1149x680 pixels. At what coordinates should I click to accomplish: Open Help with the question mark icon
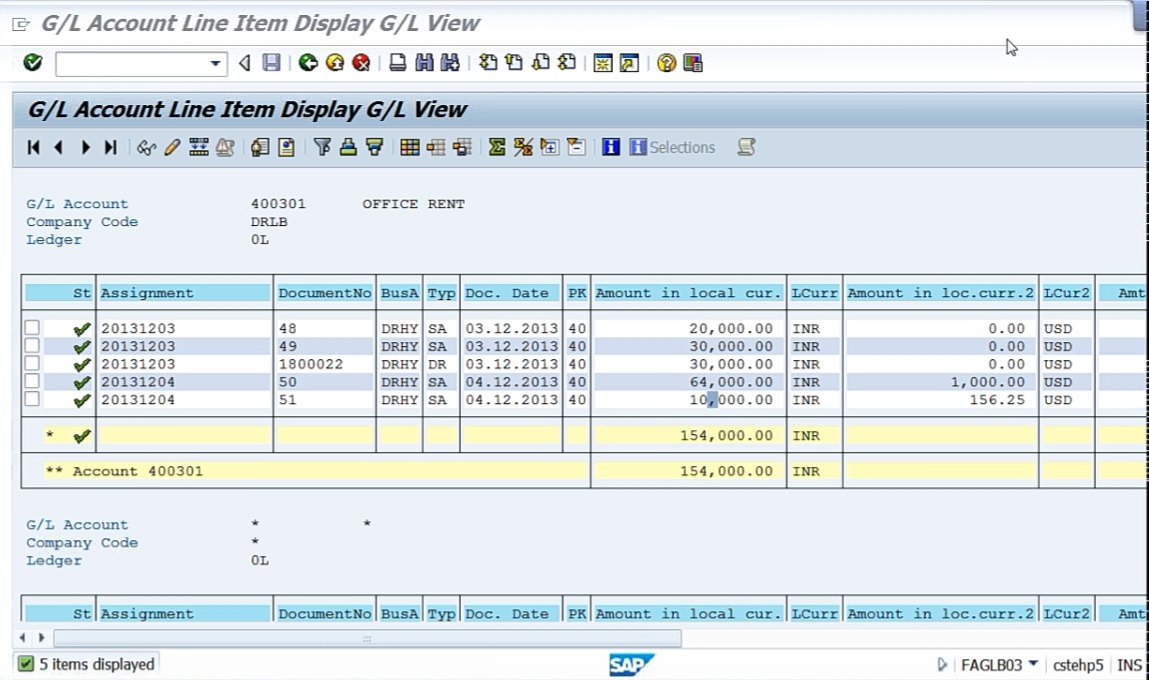pyautogui.click(x=666, y=63)
